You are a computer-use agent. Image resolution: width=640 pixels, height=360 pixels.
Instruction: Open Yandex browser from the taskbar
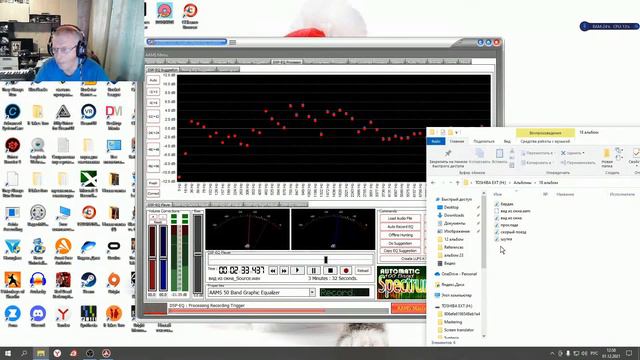[57, 353]
